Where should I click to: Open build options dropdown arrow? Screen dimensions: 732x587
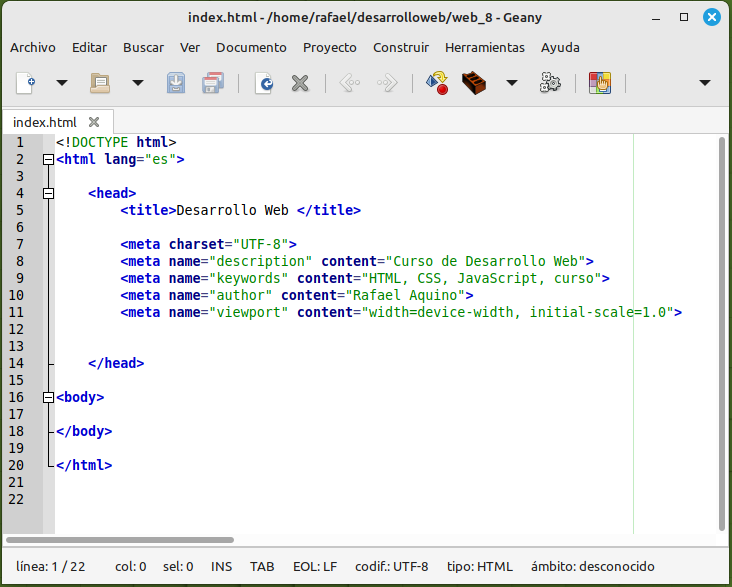coord(512,83)
